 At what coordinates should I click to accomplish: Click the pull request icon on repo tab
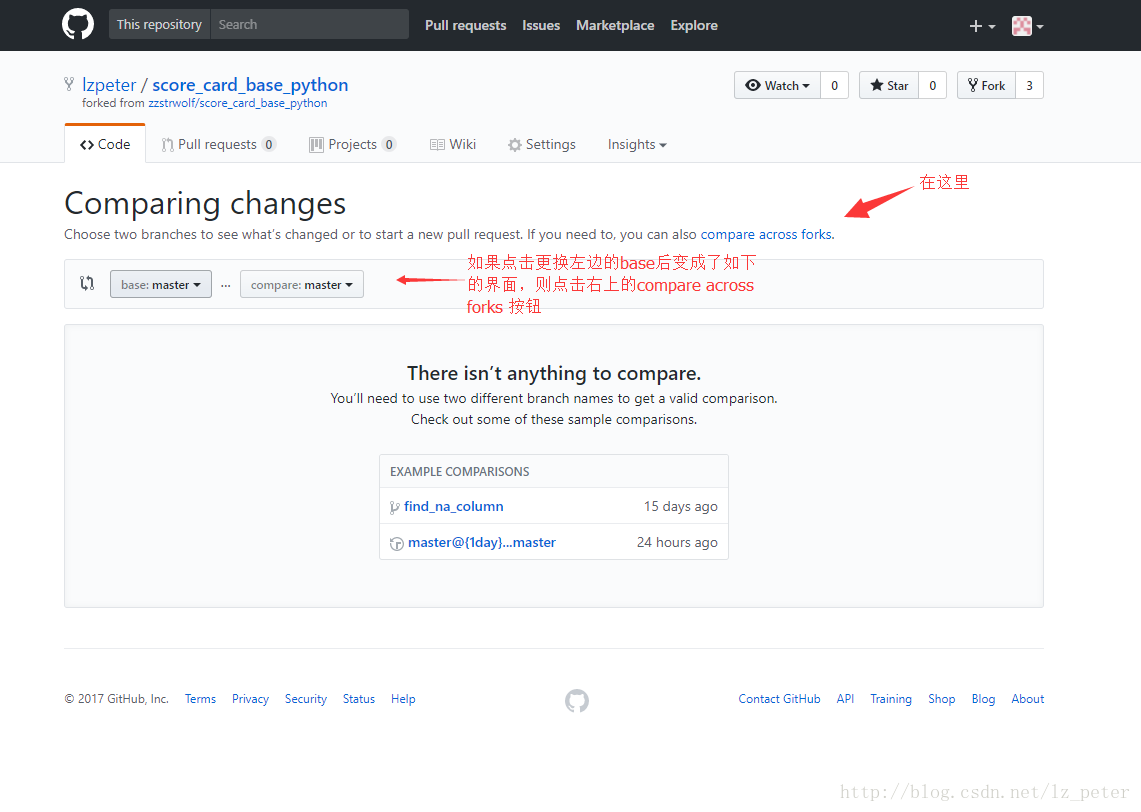[167, 145]
